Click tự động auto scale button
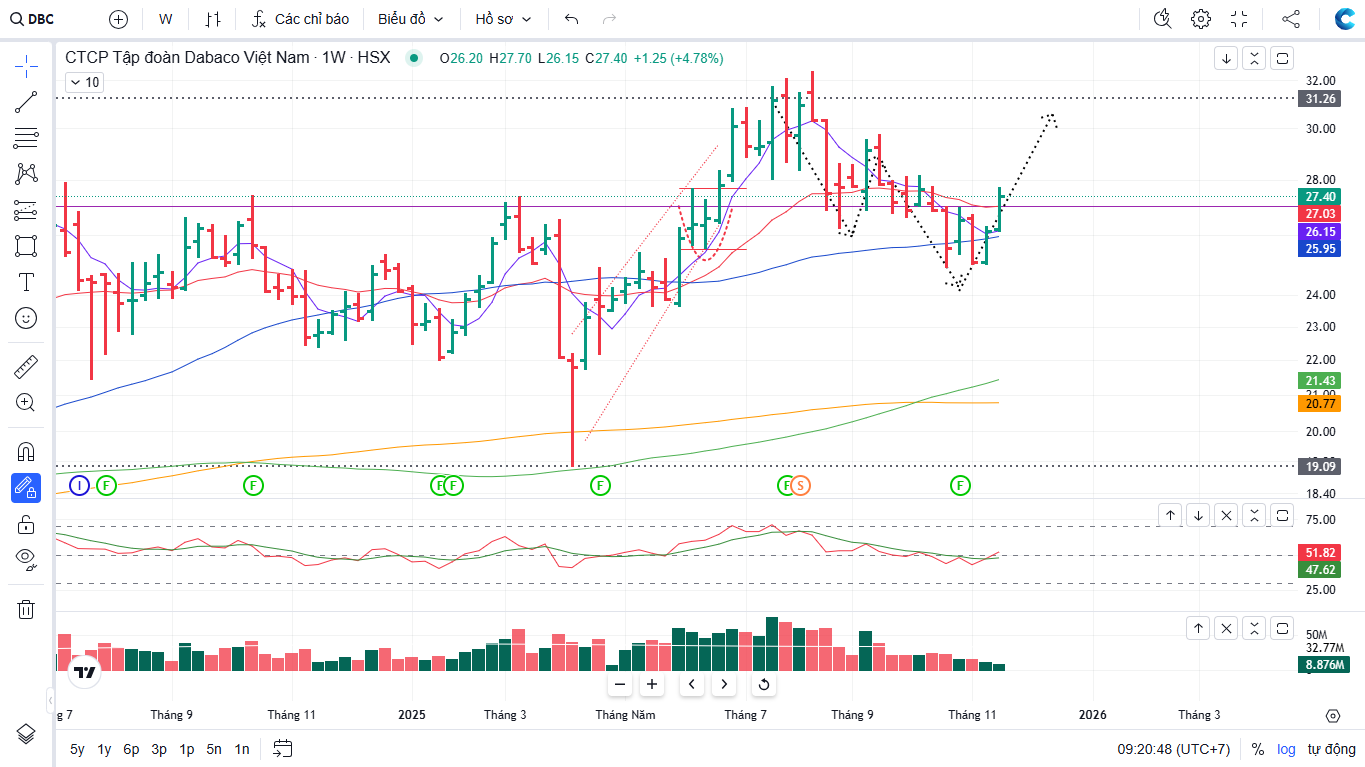Screen dimensions: 1365x767 pyautogui.click(x=1331, y=749)
